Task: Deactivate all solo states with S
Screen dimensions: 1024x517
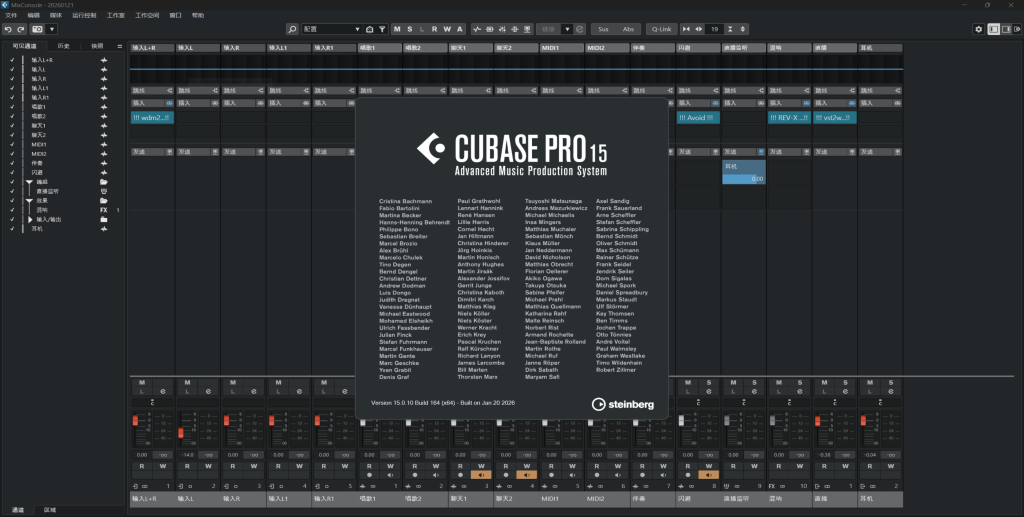Action: (x=409, y=29)
